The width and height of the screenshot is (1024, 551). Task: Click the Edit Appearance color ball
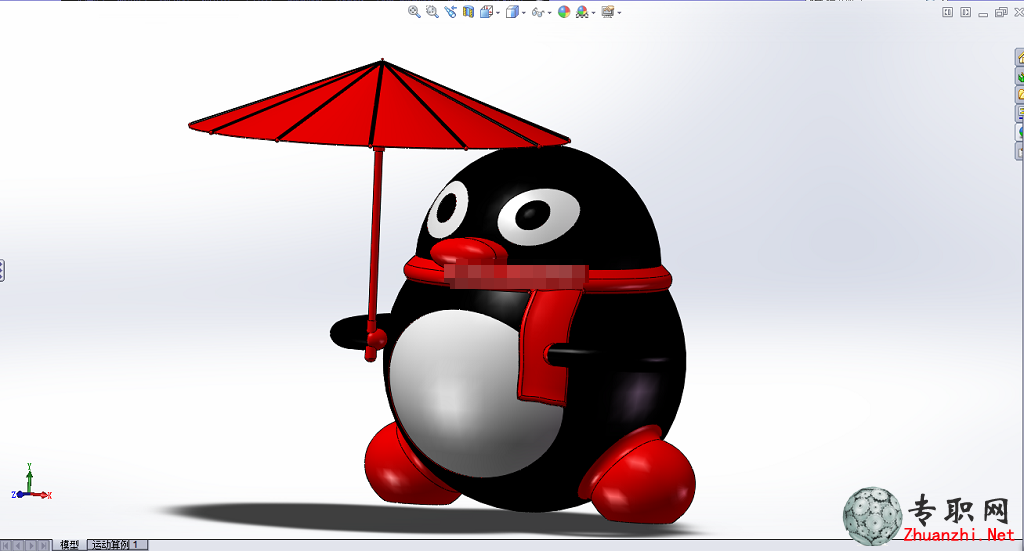point(564,12)
